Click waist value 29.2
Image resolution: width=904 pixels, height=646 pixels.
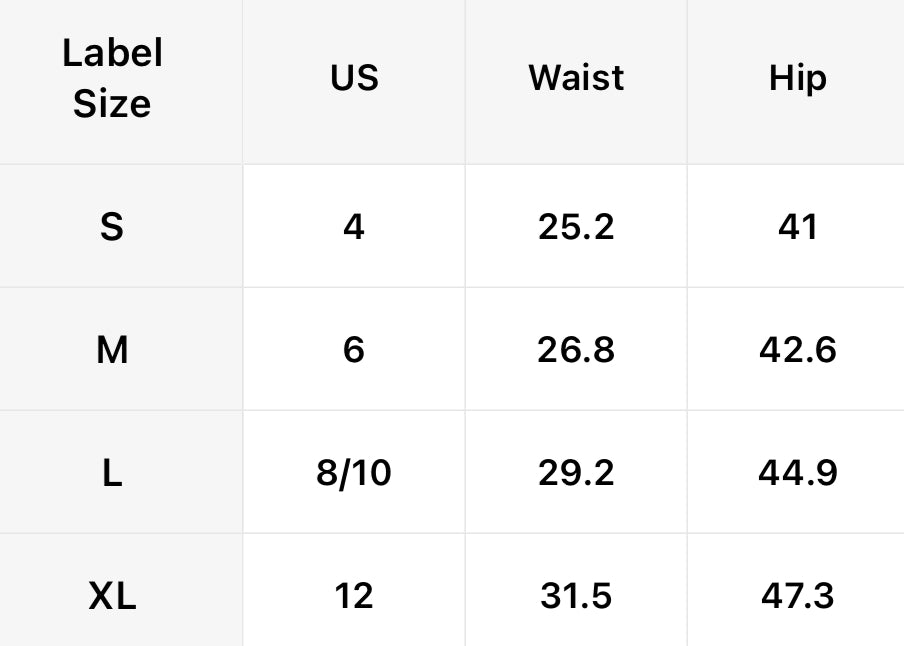tap(576, 473)
